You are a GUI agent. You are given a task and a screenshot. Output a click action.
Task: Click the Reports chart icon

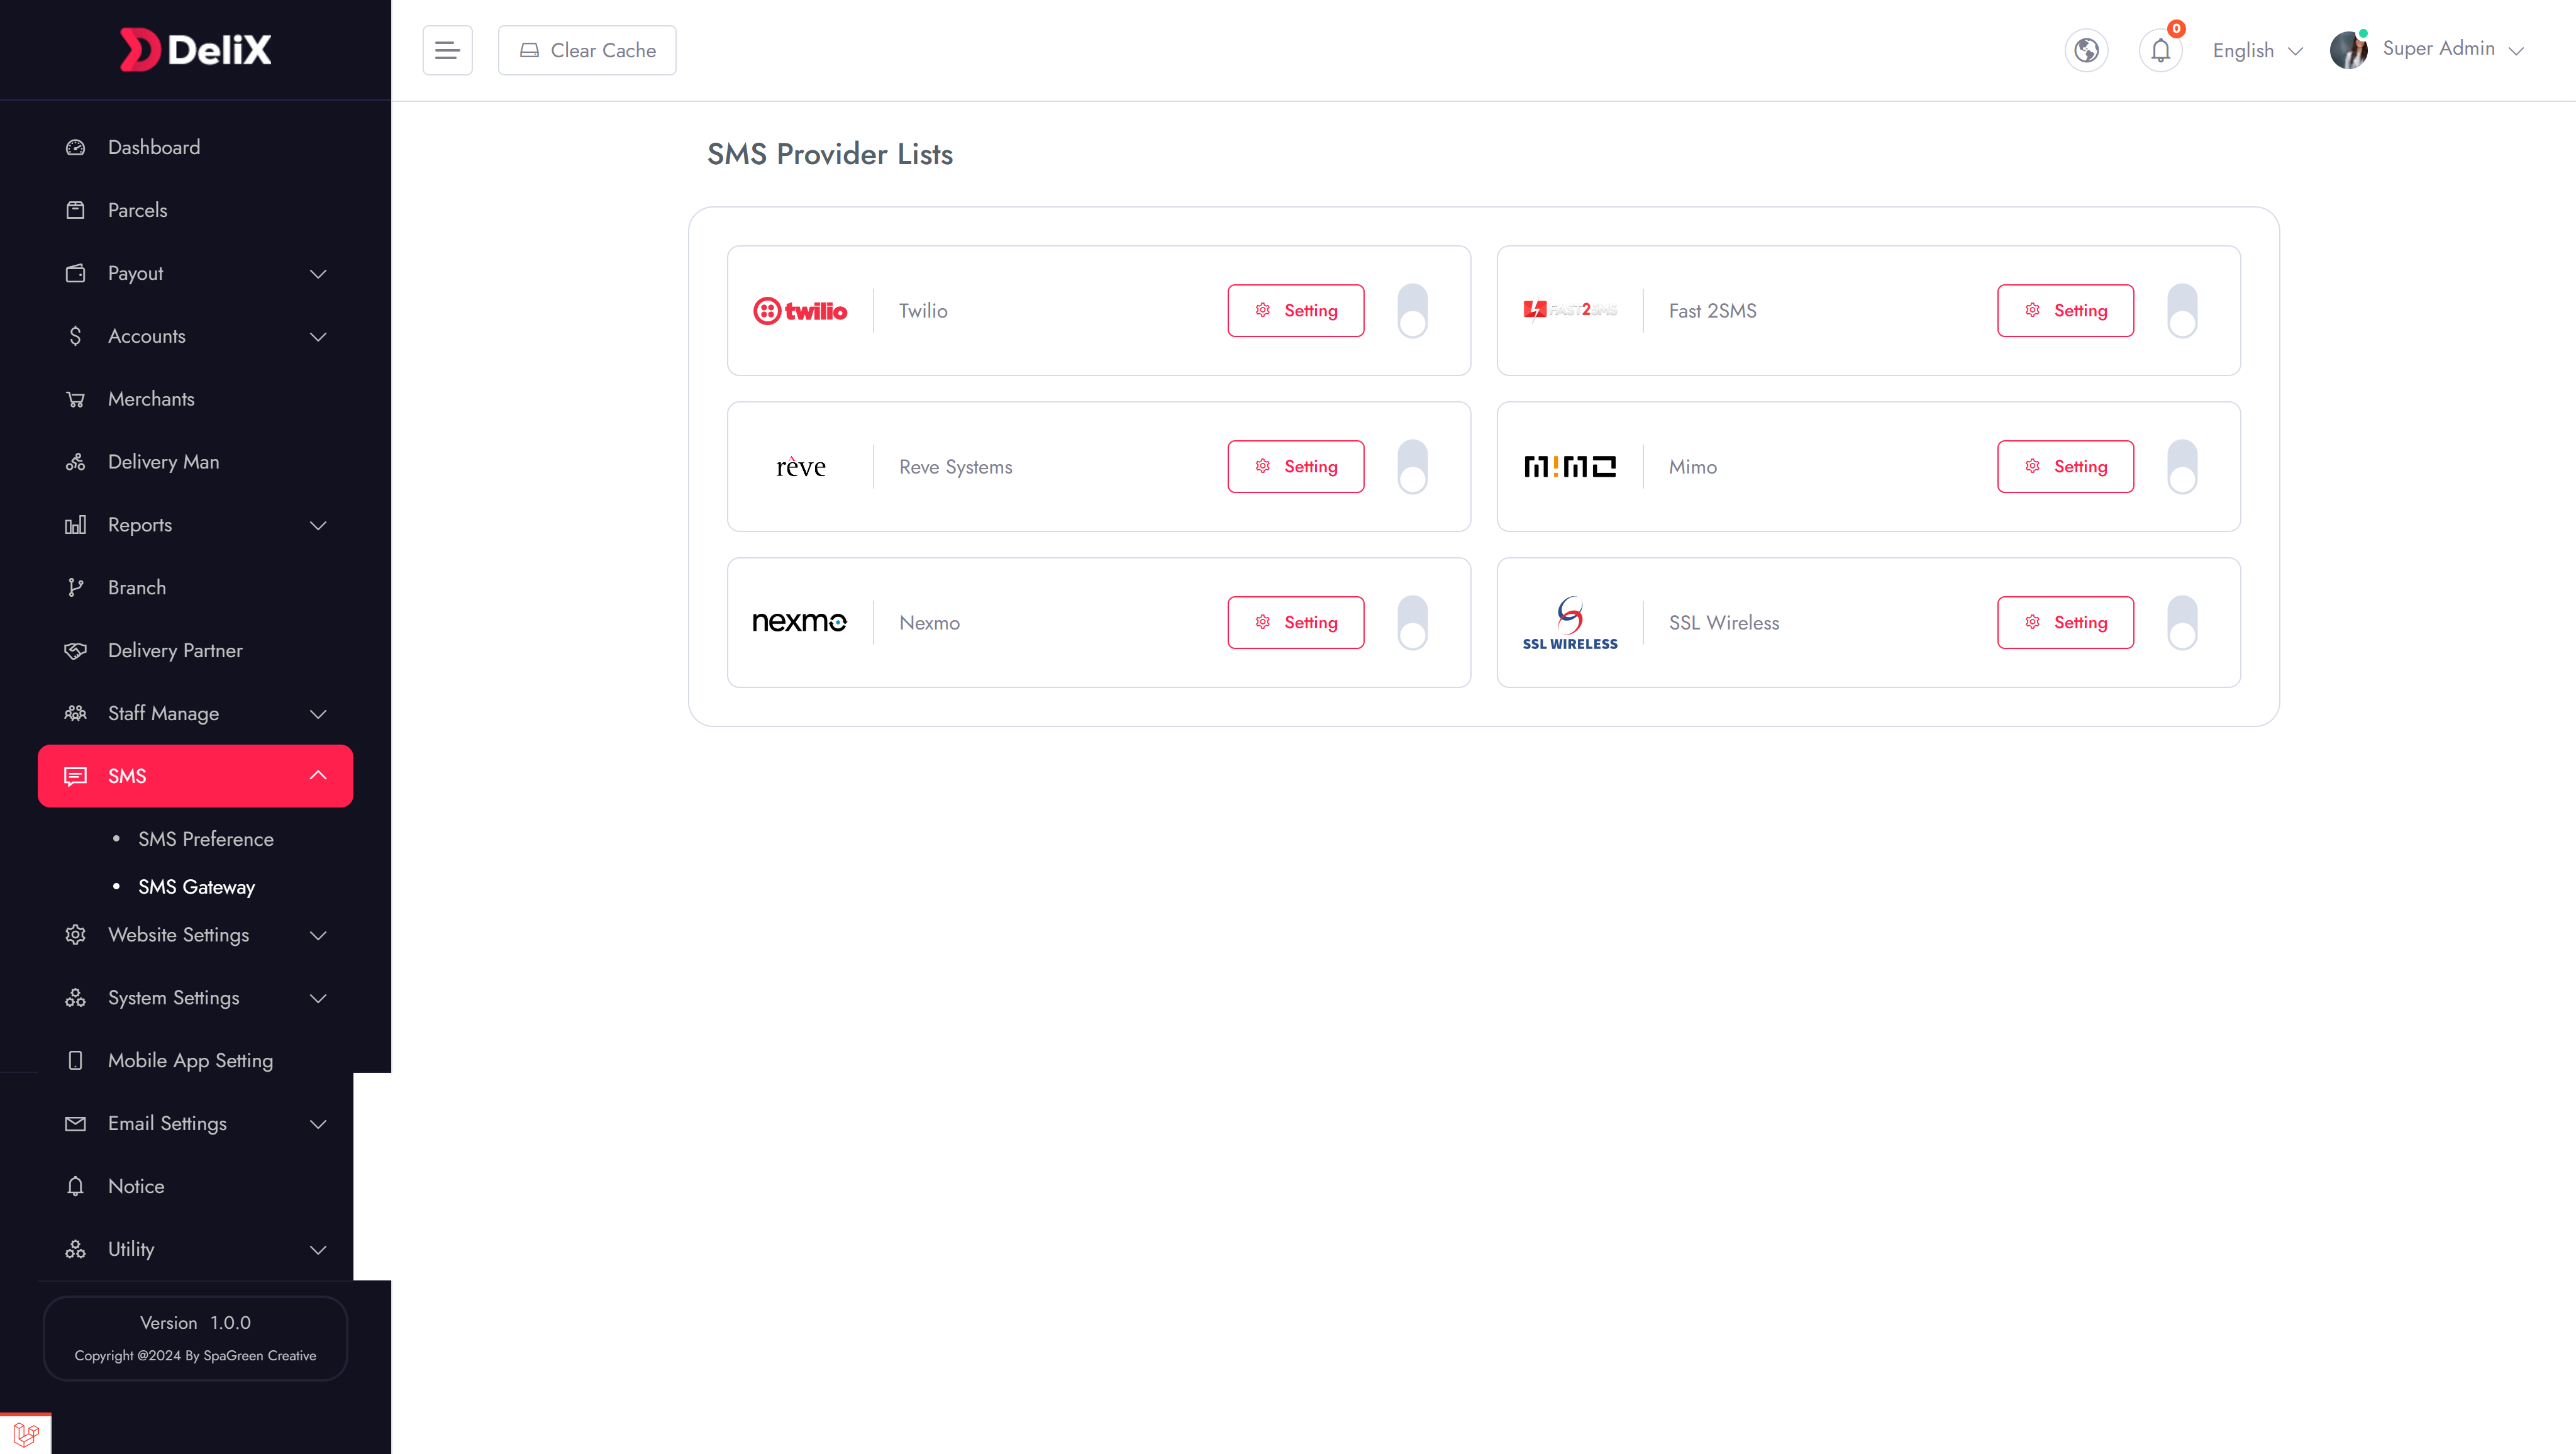[x=75, y=525]
